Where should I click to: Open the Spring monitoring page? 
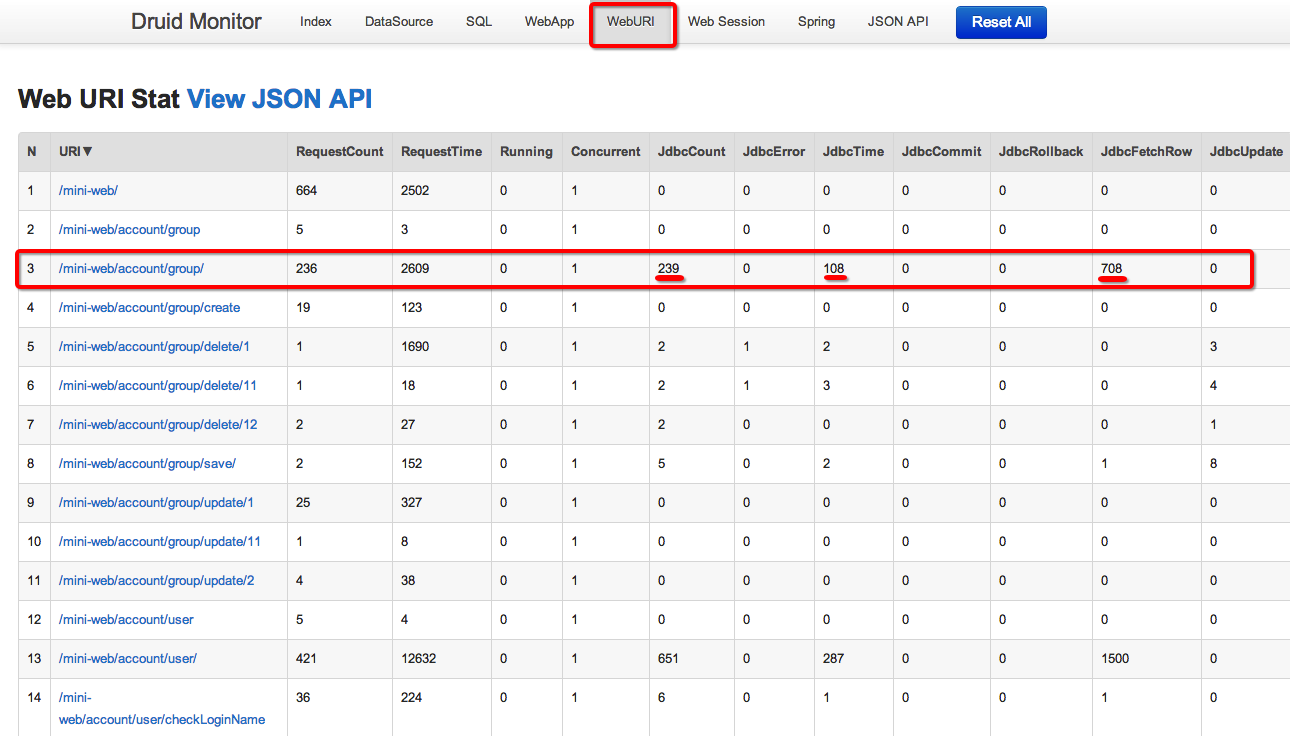(816, 21)
